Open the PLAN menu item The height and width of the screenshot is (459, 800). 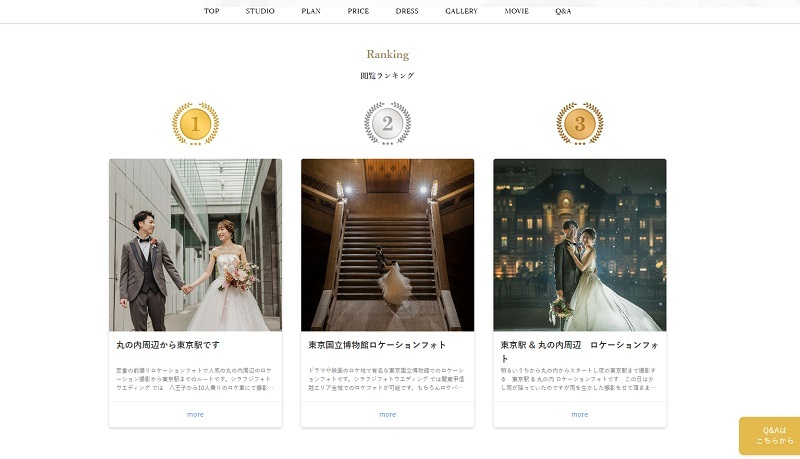311,11
